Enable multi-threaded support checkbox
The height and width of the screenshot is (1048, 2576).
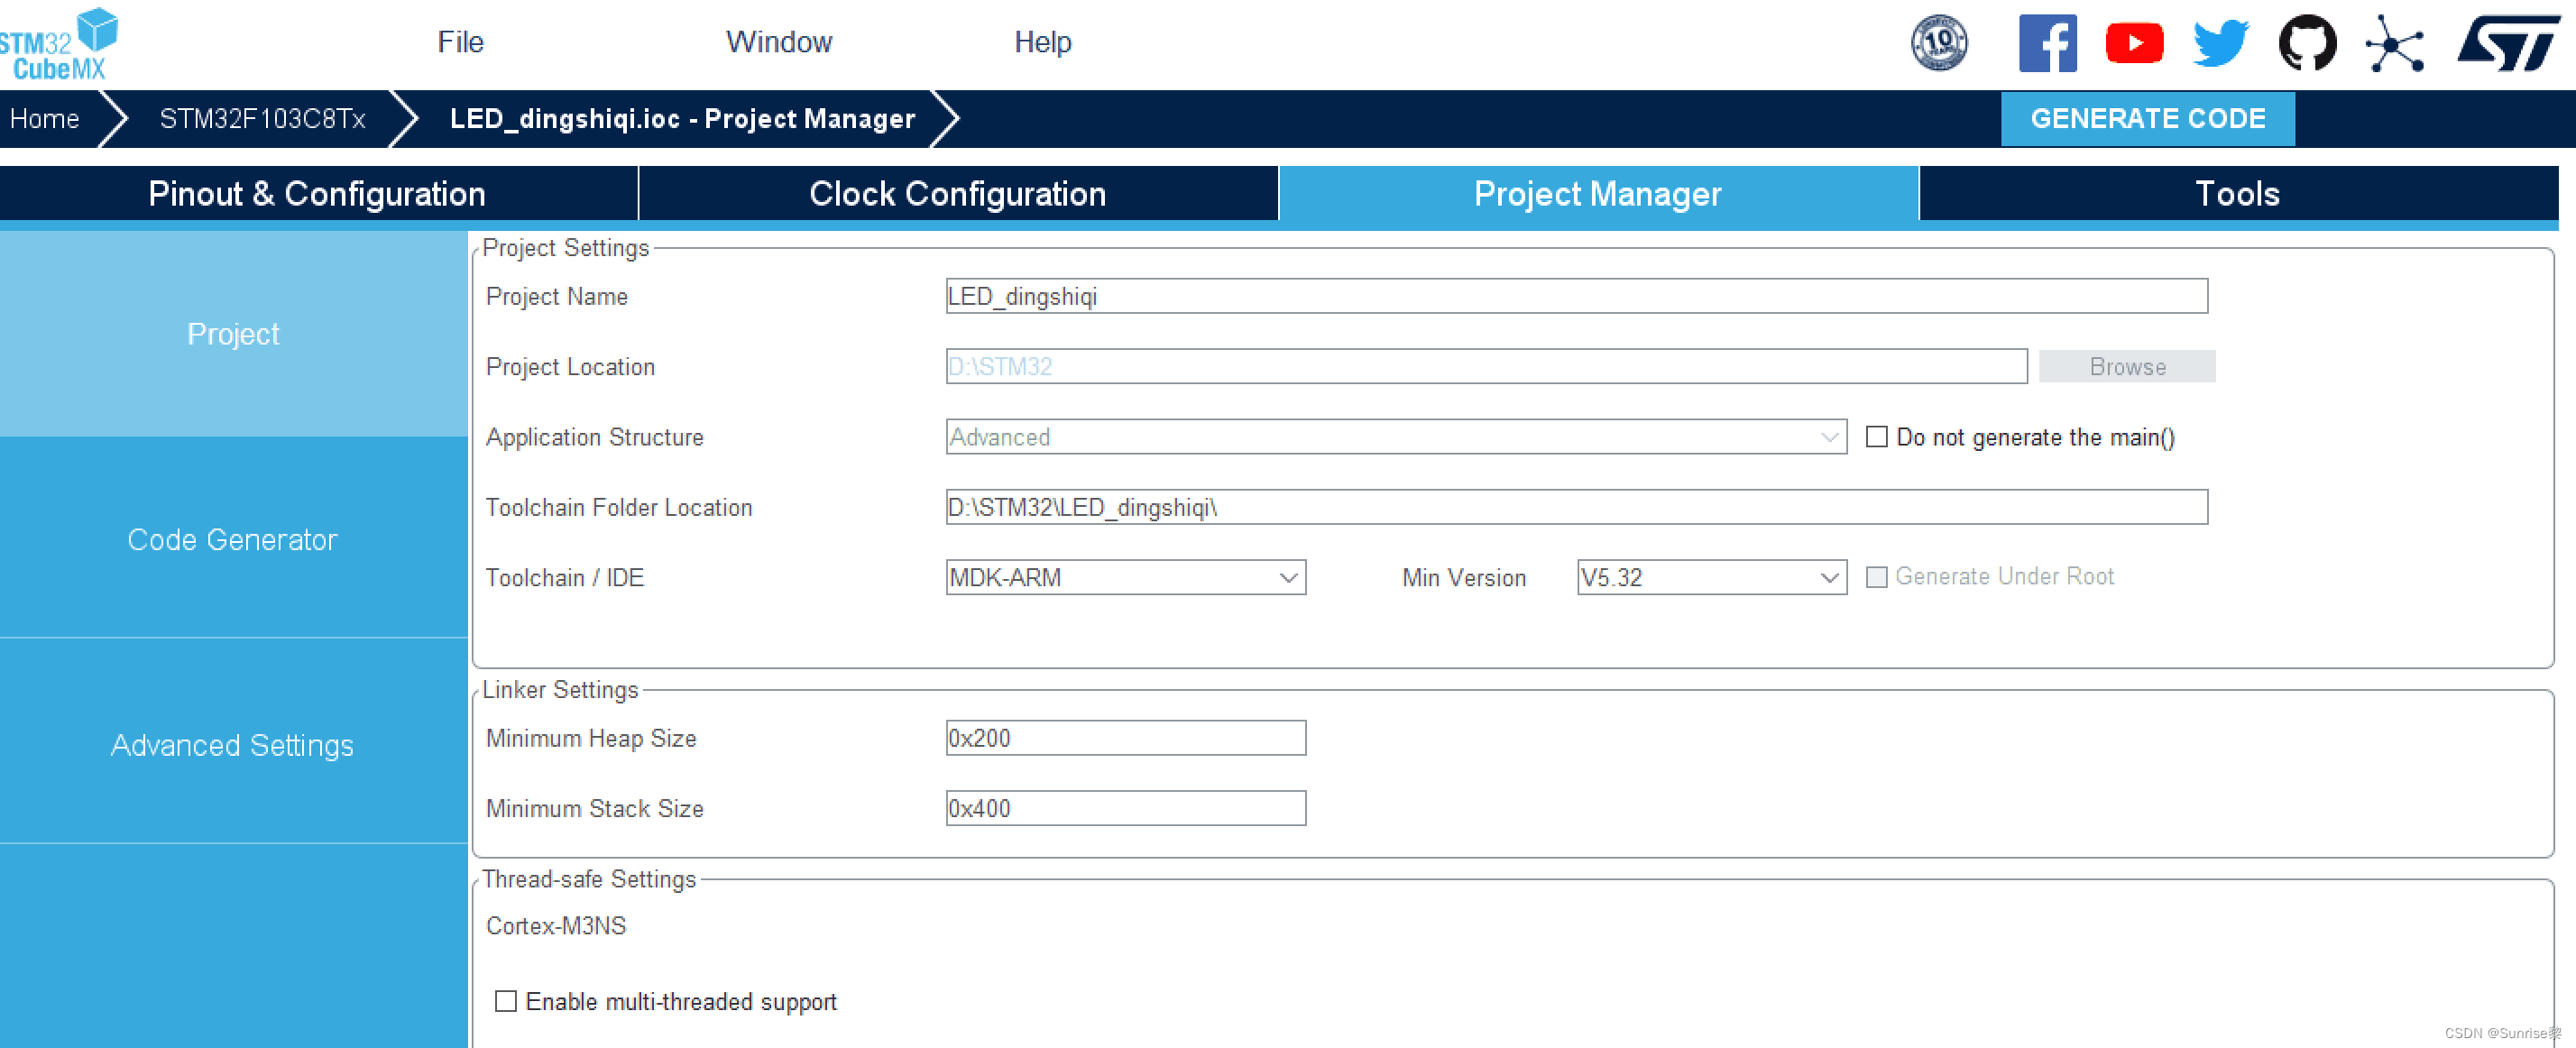click(506, 1001)
